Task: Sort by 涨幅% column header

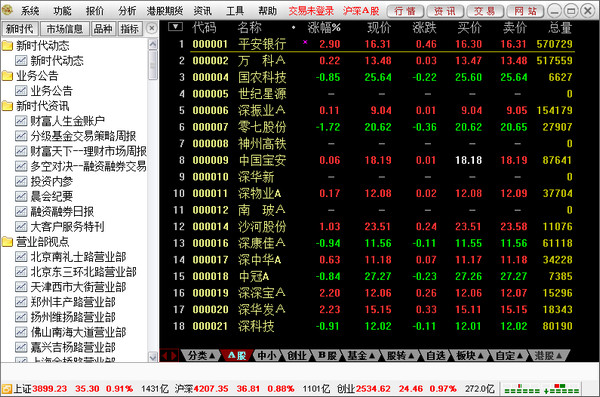Action: pyautogui.click(x=324, y=28)
